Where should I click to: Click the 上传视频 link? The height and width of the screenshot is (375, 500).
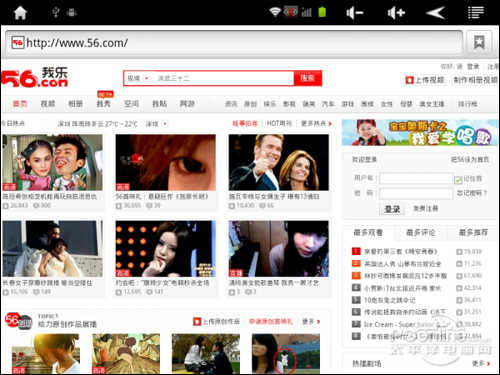coord(430,80)
